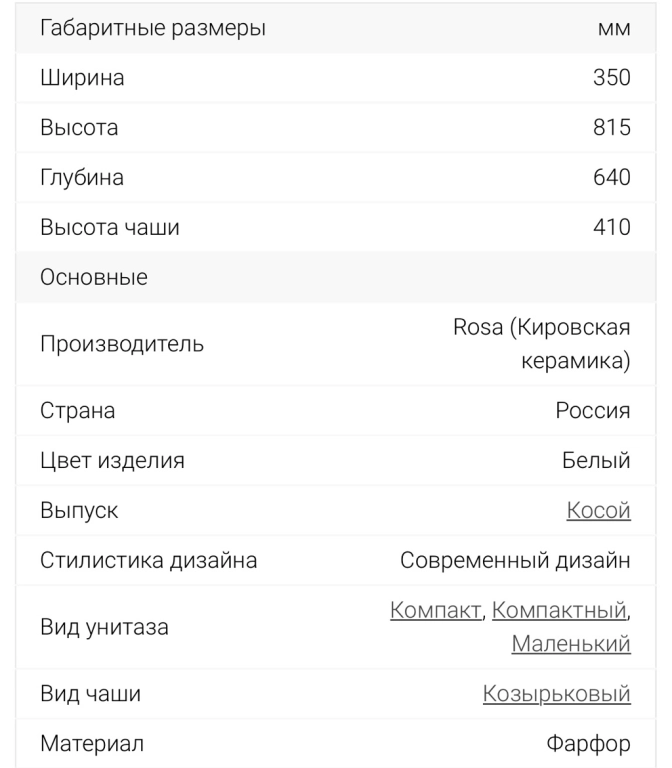Click the Вид унитаза row label
The height and width of the screenshot is (768, 672).
pyautogui.click(x=104, y=628)
